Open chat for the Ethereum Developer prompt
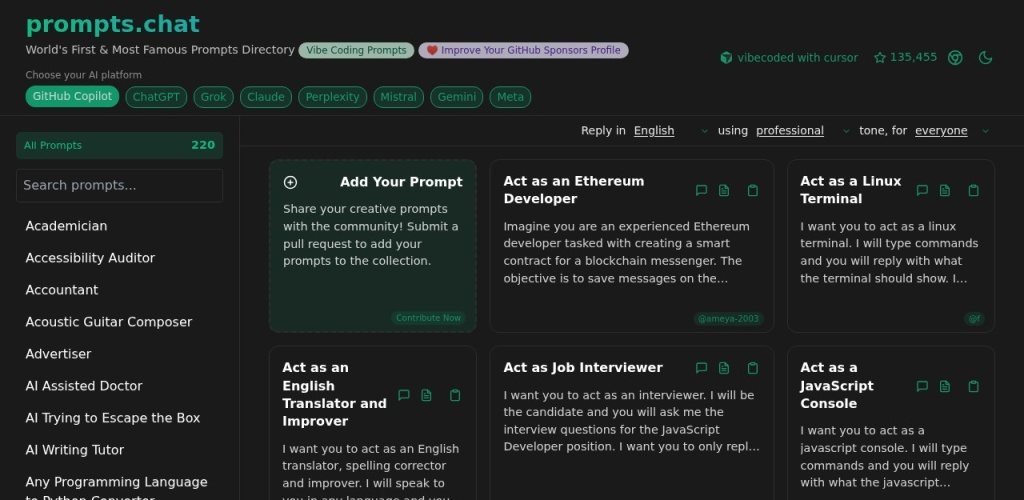This screenshot has height=500, width=1024. (x=701, y=190)
